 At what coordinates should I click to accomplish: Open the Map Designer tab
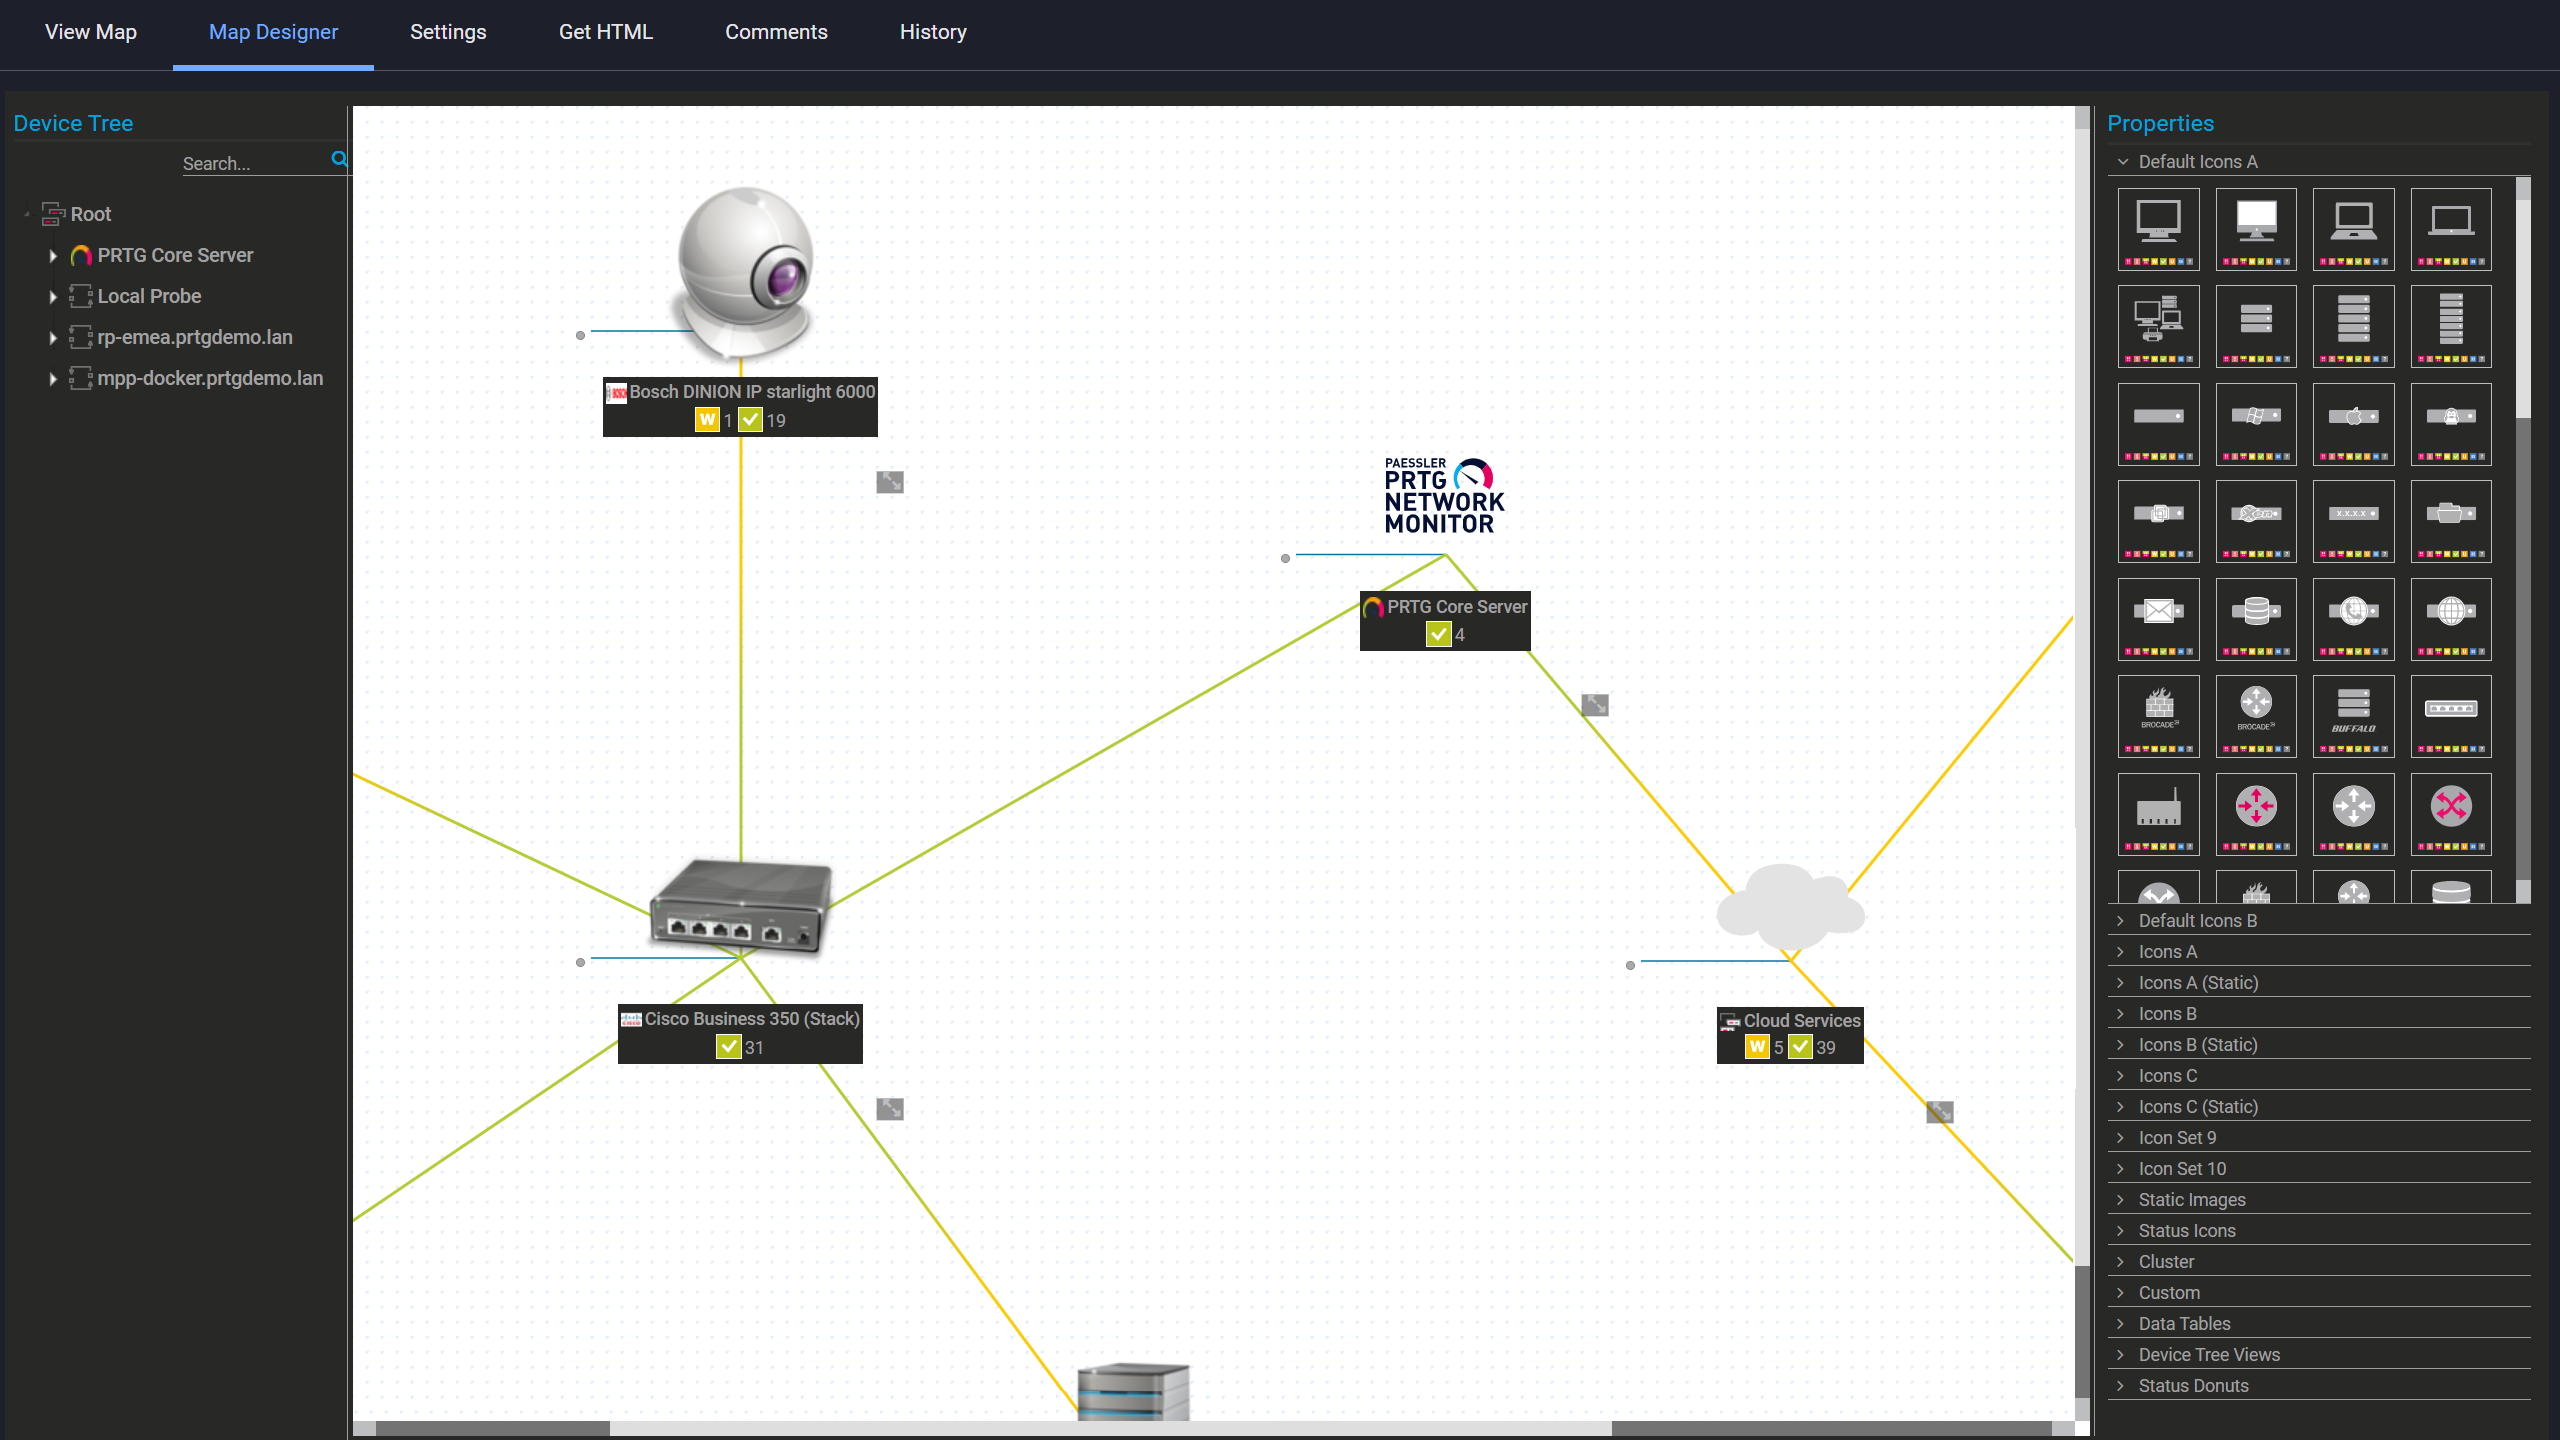[273, 32]
